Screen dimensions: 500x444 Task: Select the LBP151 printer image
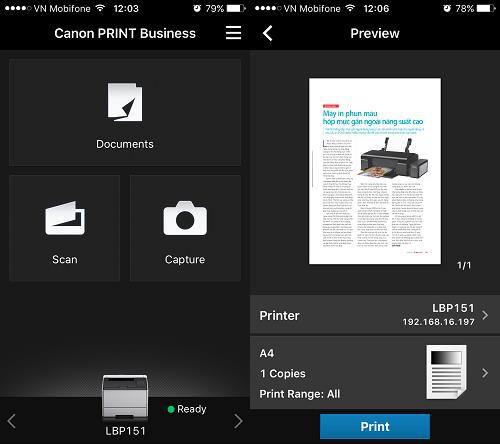125,397
